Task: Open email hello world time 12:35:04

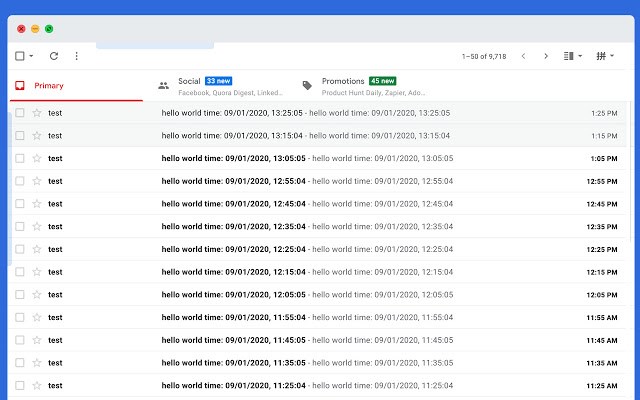Action: pyautogui.click(x=317, y=226)
